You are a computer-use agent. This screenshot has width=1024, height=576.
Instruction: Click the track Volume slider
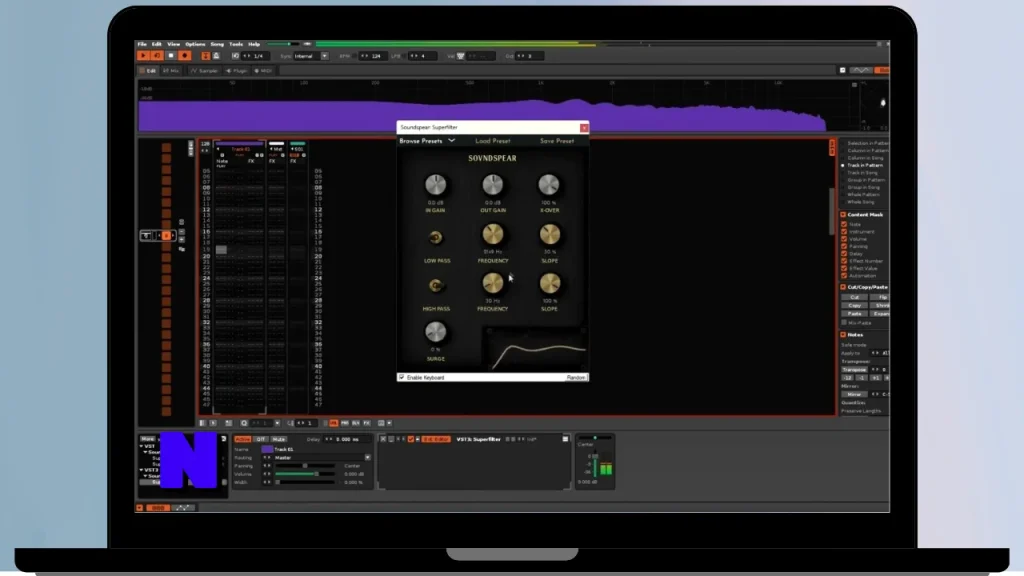click(306, 474)
